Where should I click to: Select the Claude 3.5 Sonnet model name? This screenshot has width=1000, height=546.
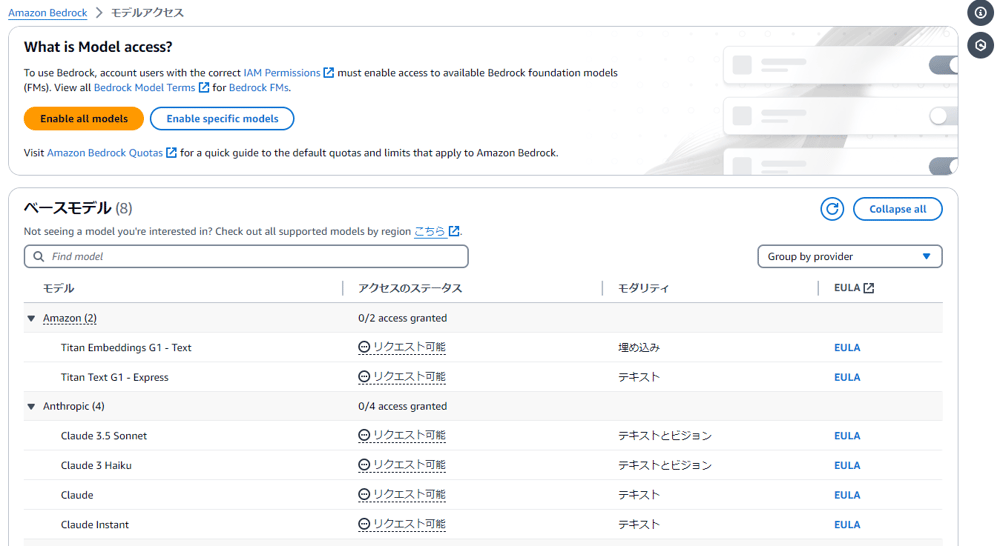click(104, 436)
